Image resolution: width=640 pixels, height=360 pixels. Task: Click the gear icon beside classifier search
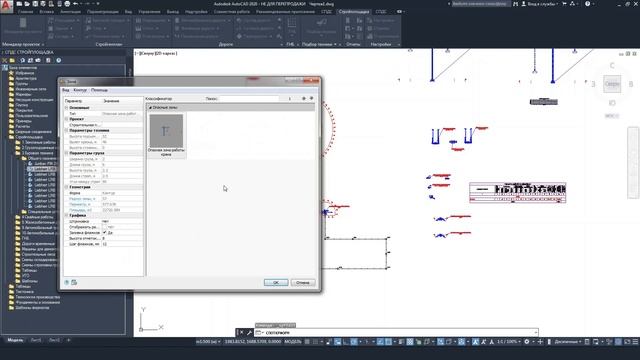point(304,98)
